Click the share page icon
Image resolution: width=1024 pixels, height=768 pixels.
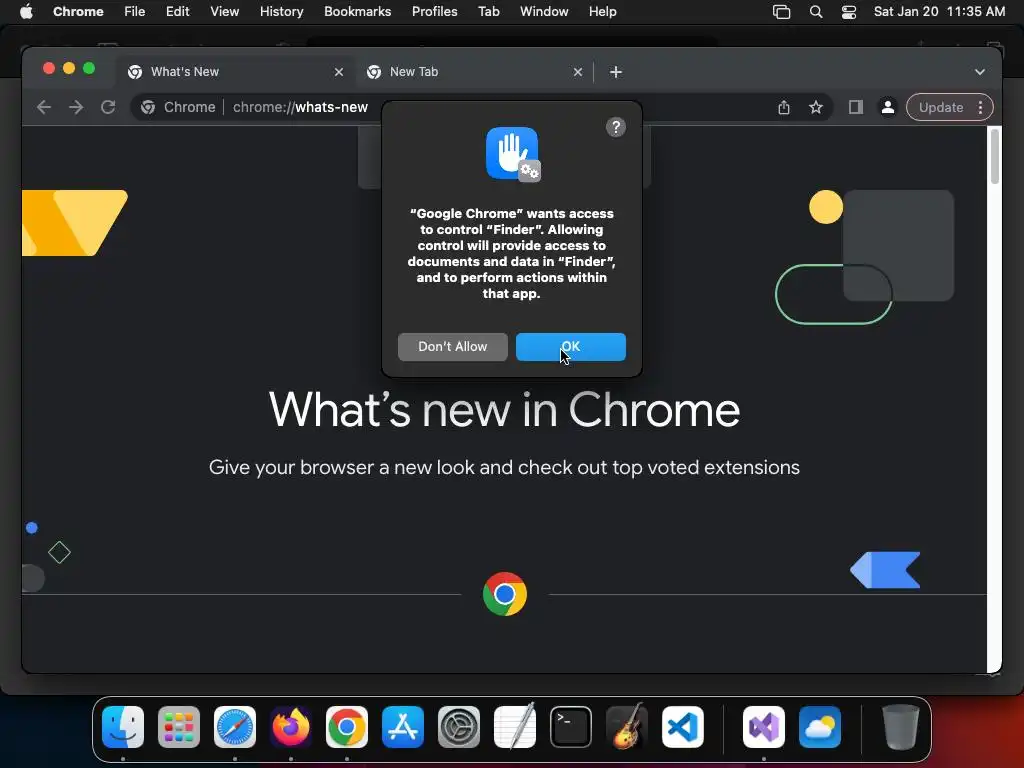click(784, 107)
